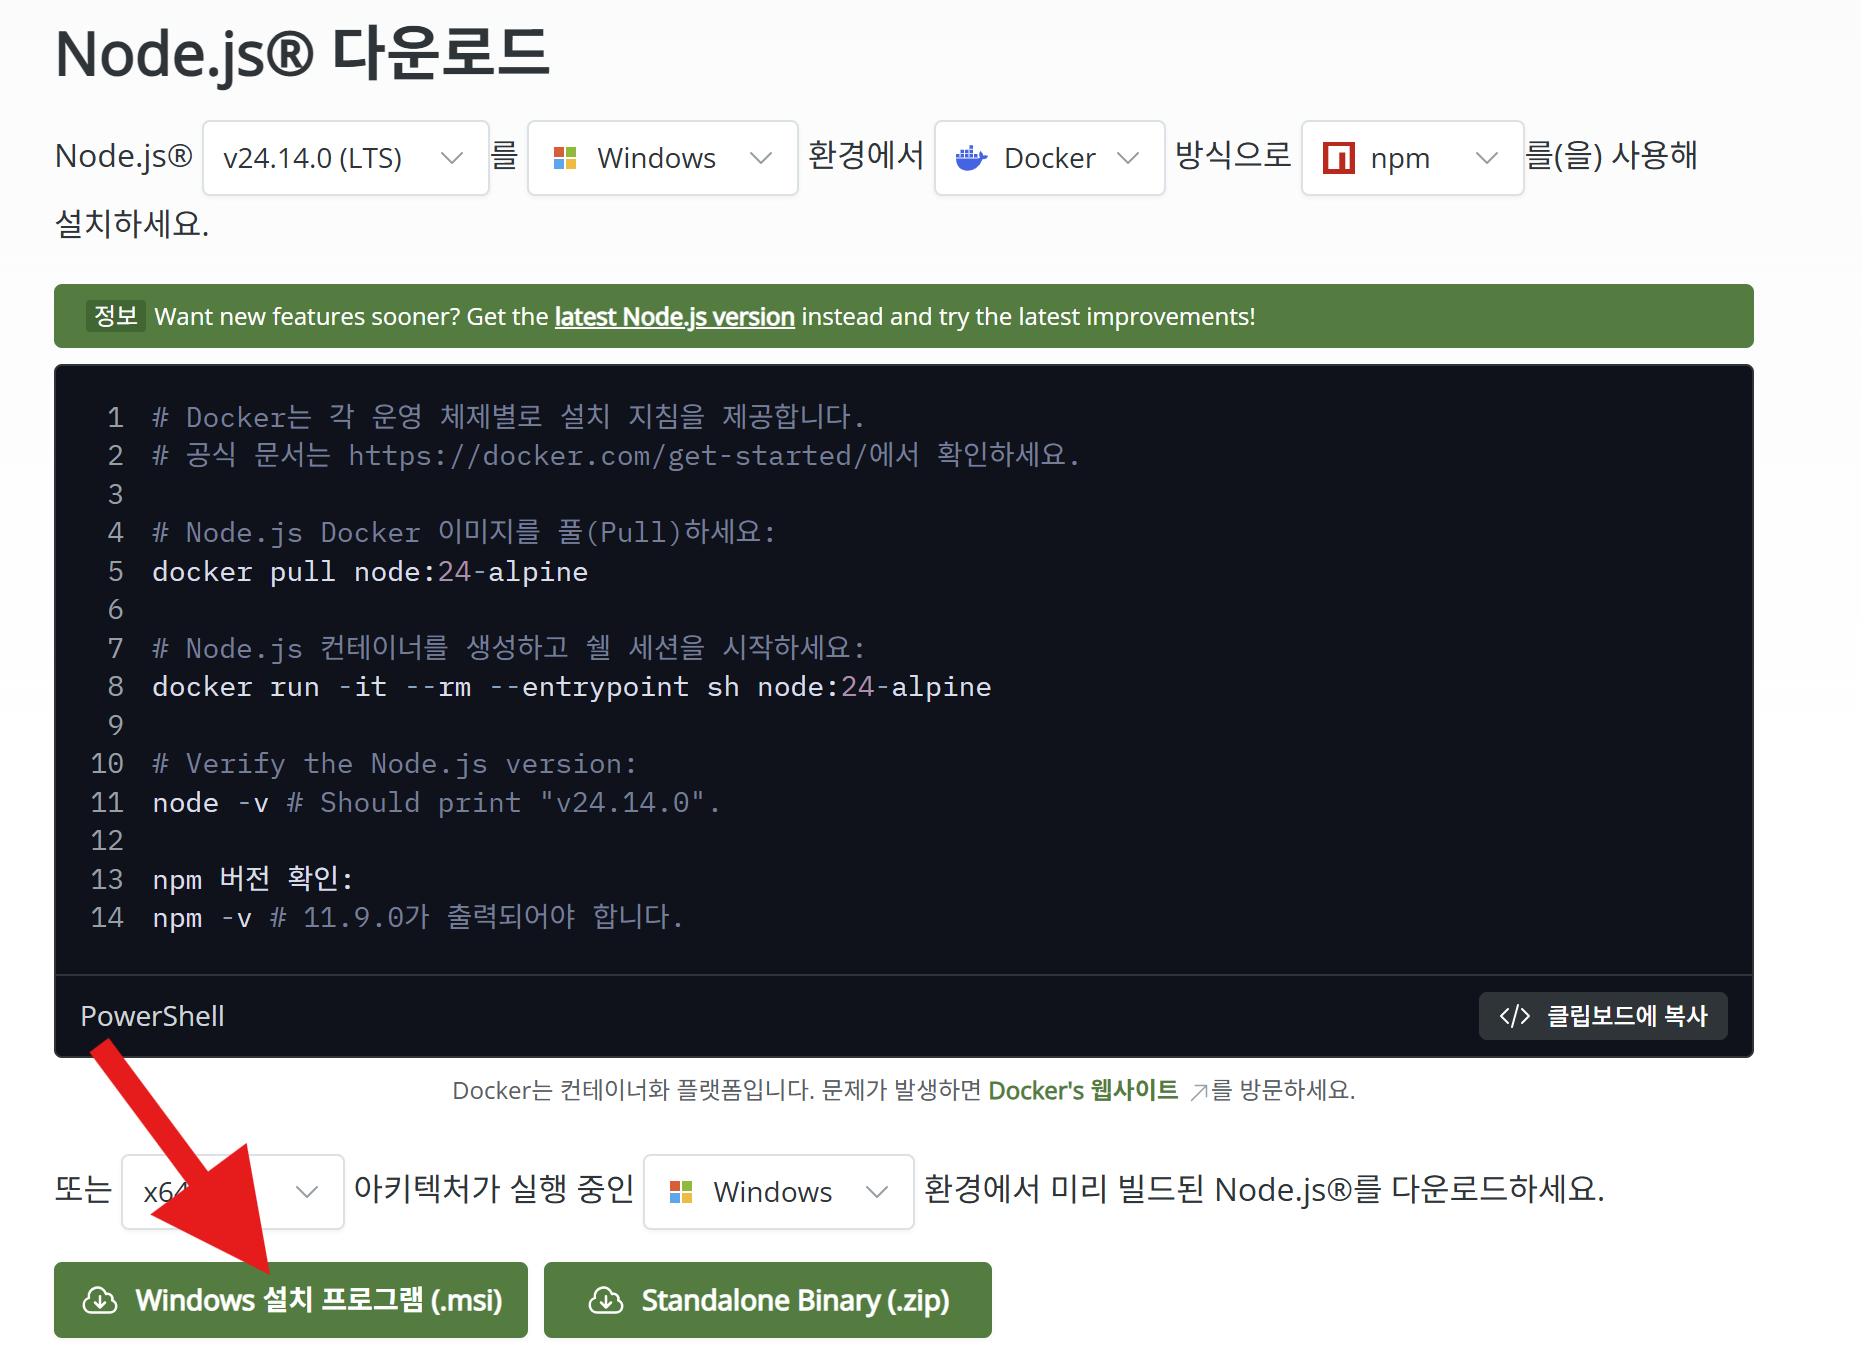Click the external link arrow after Docker's 웹사이트
Screen dimensions: 1861x1360
[x=1198, y=1092]
